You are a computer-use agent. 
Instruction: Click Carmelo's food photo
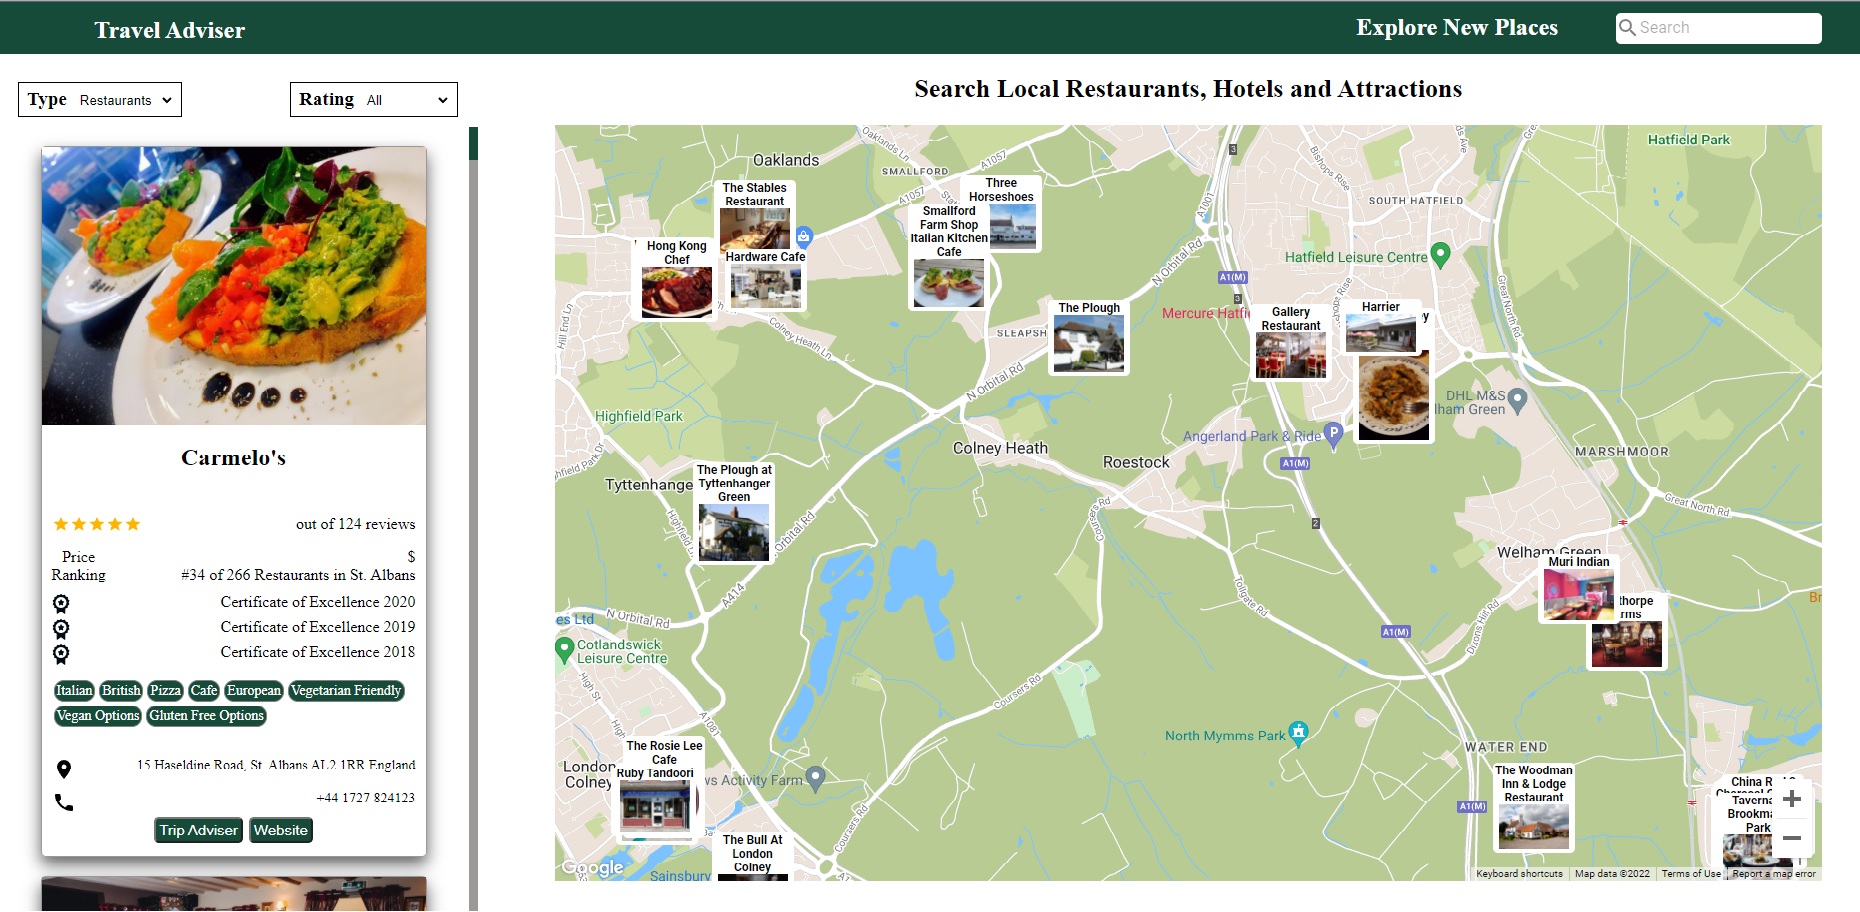pos(234,286)
